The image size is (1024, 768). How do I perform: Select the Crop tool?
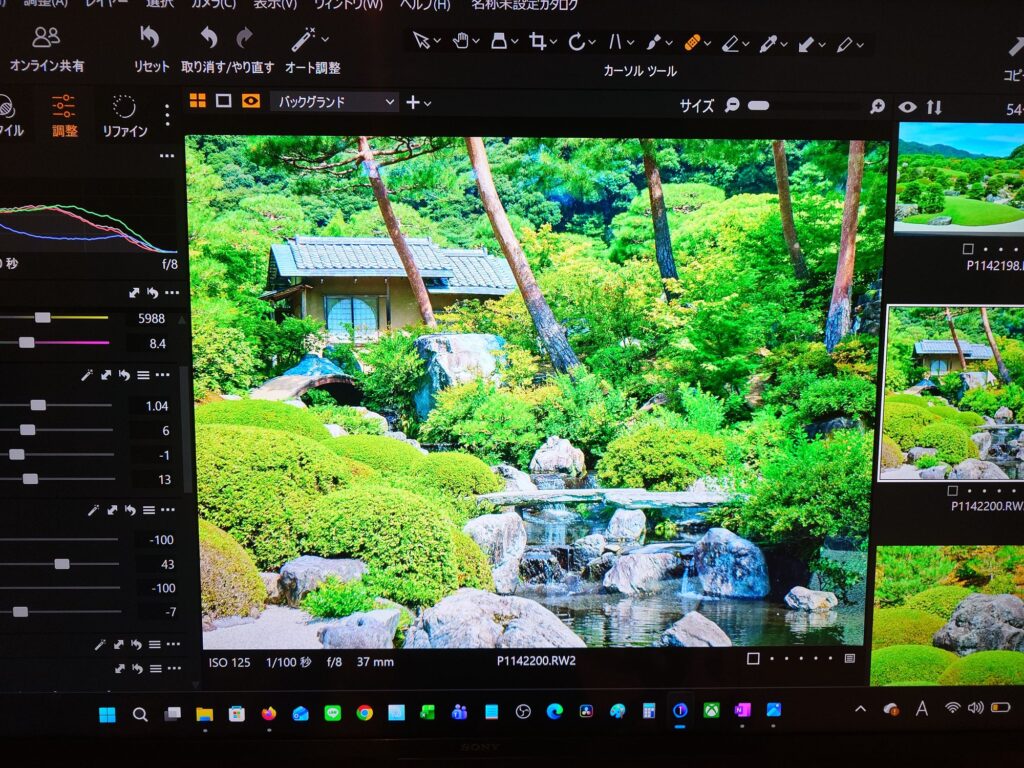coord(538,42)
